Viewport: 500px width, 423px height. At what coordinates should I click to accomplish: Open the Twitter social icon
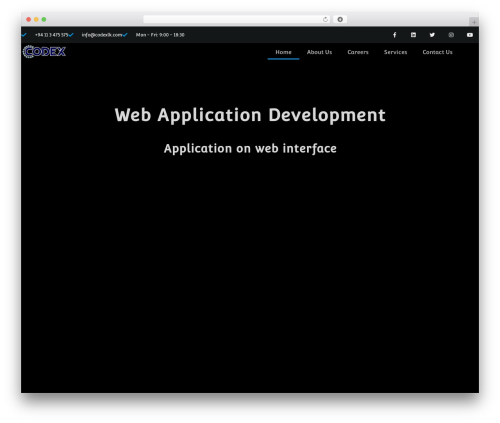point(432,35)
